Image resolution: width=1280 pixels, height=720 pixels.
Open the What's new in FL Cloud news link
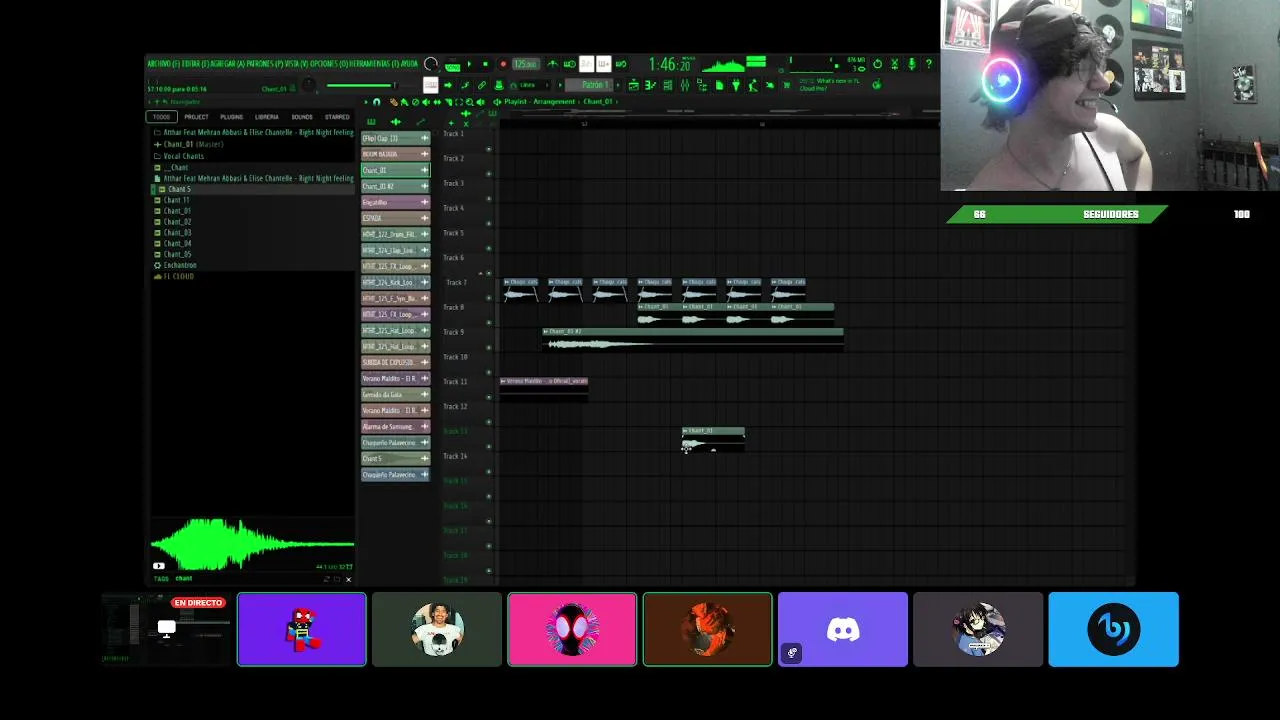pos(830,85)
